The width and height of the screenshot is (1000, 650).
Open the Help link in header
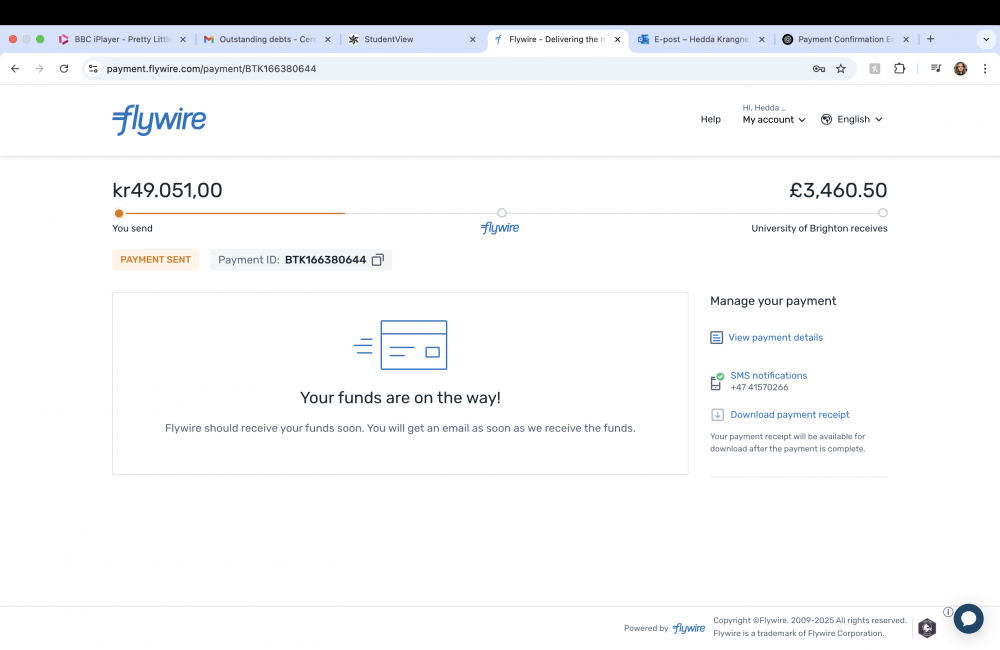[710, 119]
